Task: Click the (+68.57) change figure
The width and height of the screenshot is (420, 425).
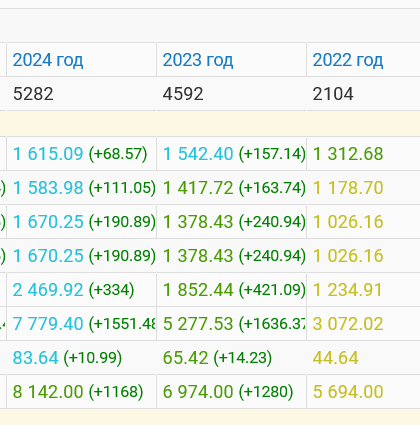Action: 118,154
